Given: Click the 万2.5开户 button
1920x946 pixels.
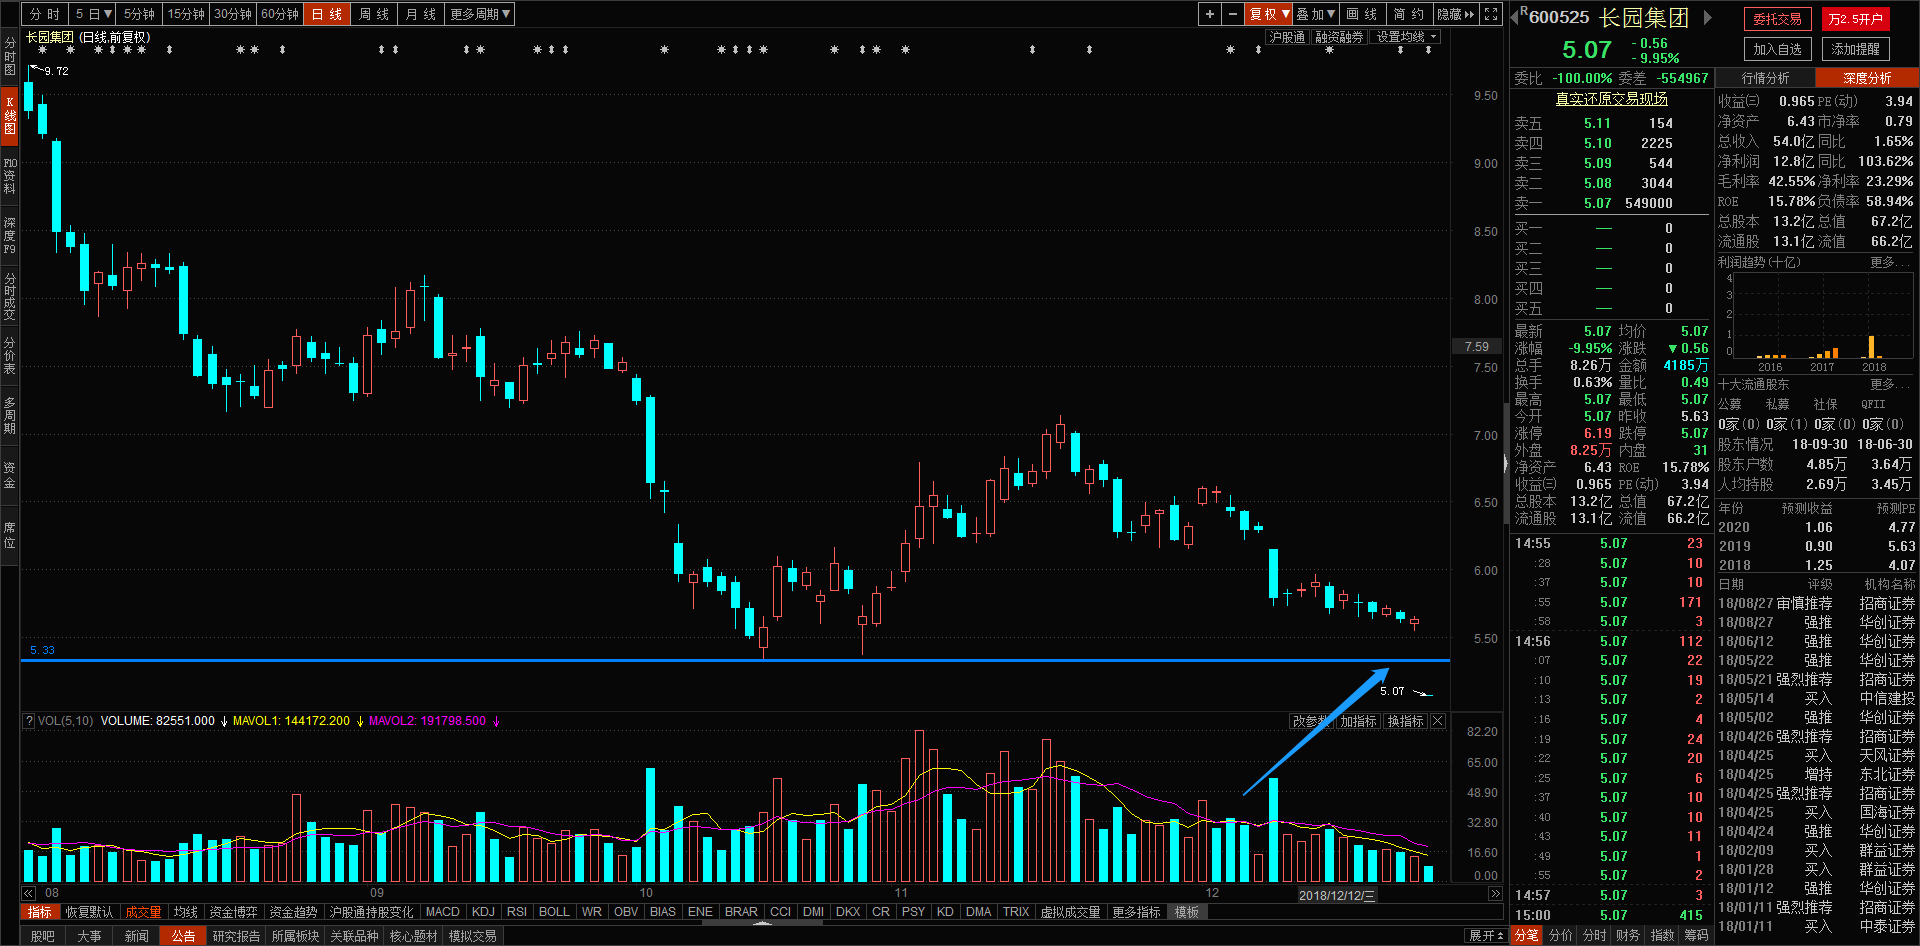Looking at the screenshot, I should pos(1856,19).
